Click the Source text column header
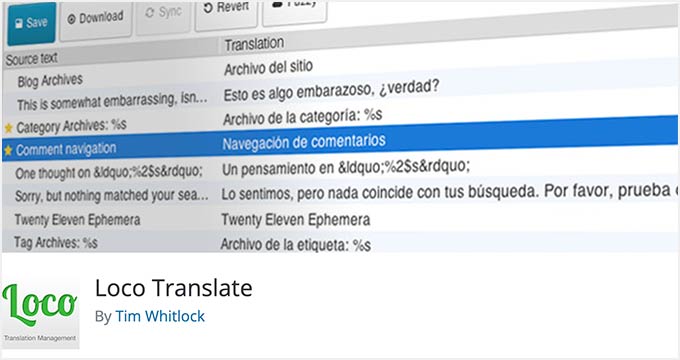The height and width of the screenshot is (360, 680). tap(32, 59)
